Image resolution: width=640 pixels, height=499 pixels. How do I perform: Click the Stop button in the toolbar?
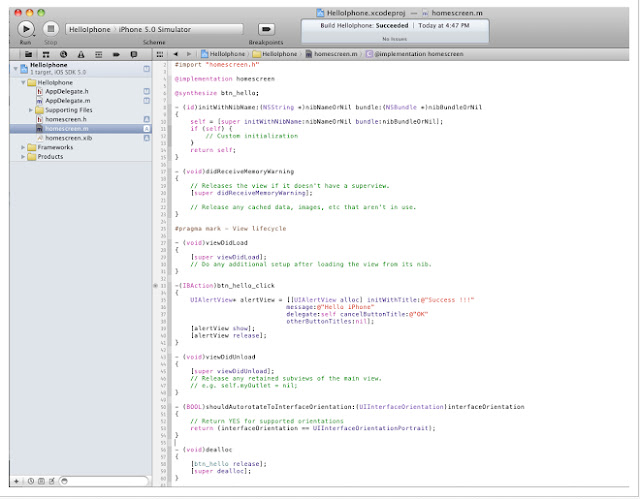click(x=51, y=29)
